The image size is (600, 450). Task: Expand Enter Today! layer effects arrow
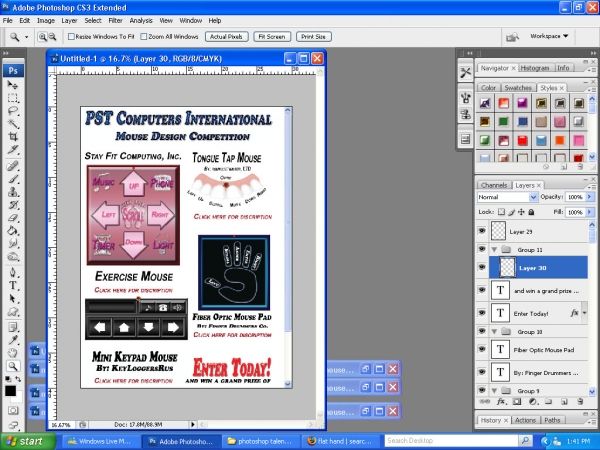(585, 313)
